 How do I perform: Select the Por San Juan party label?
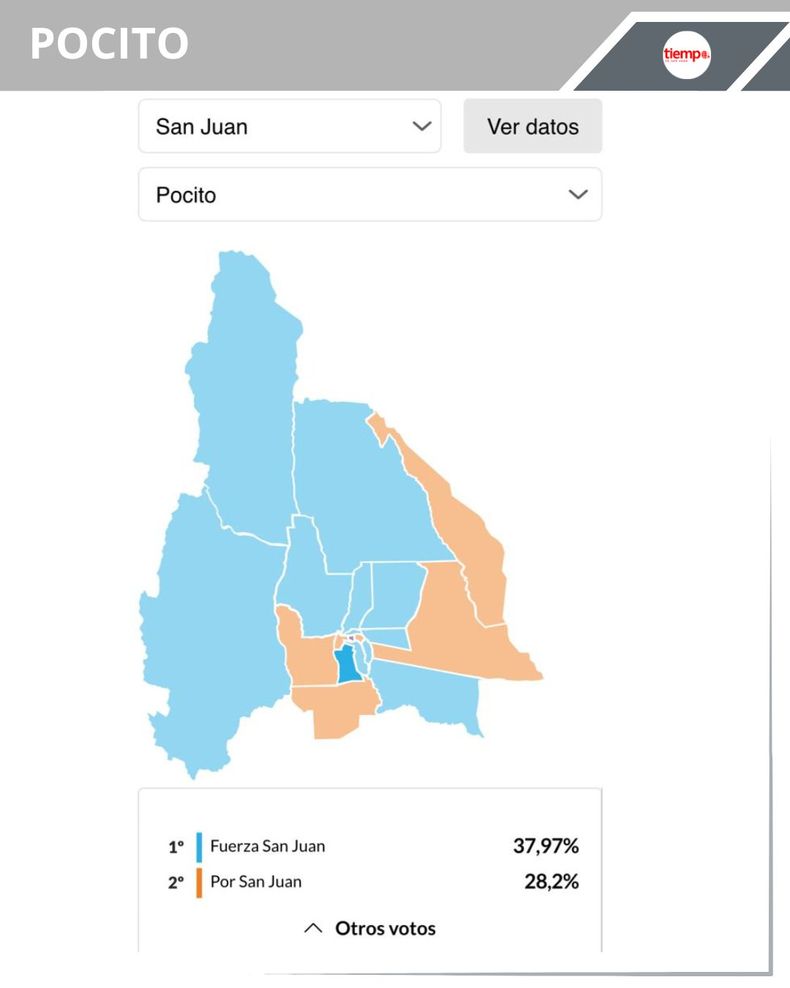point(255,882)
